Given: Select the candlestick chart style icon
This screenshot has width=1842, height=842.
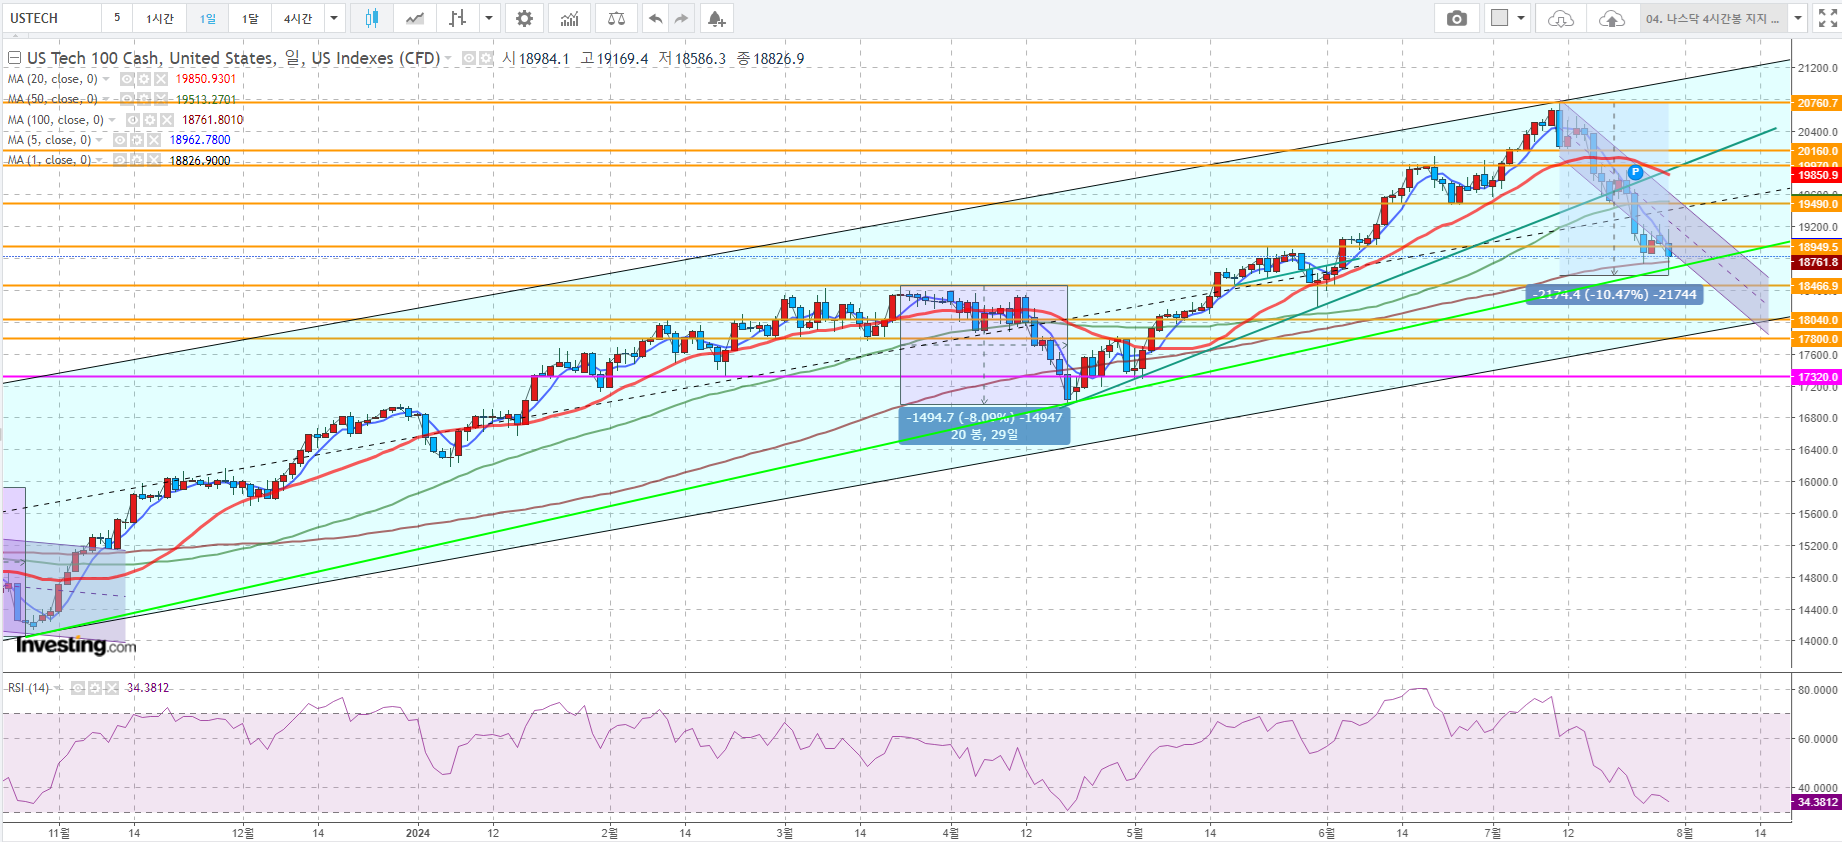Looking at the screenshot, I should pyautogui.click(x=372, y=18).
